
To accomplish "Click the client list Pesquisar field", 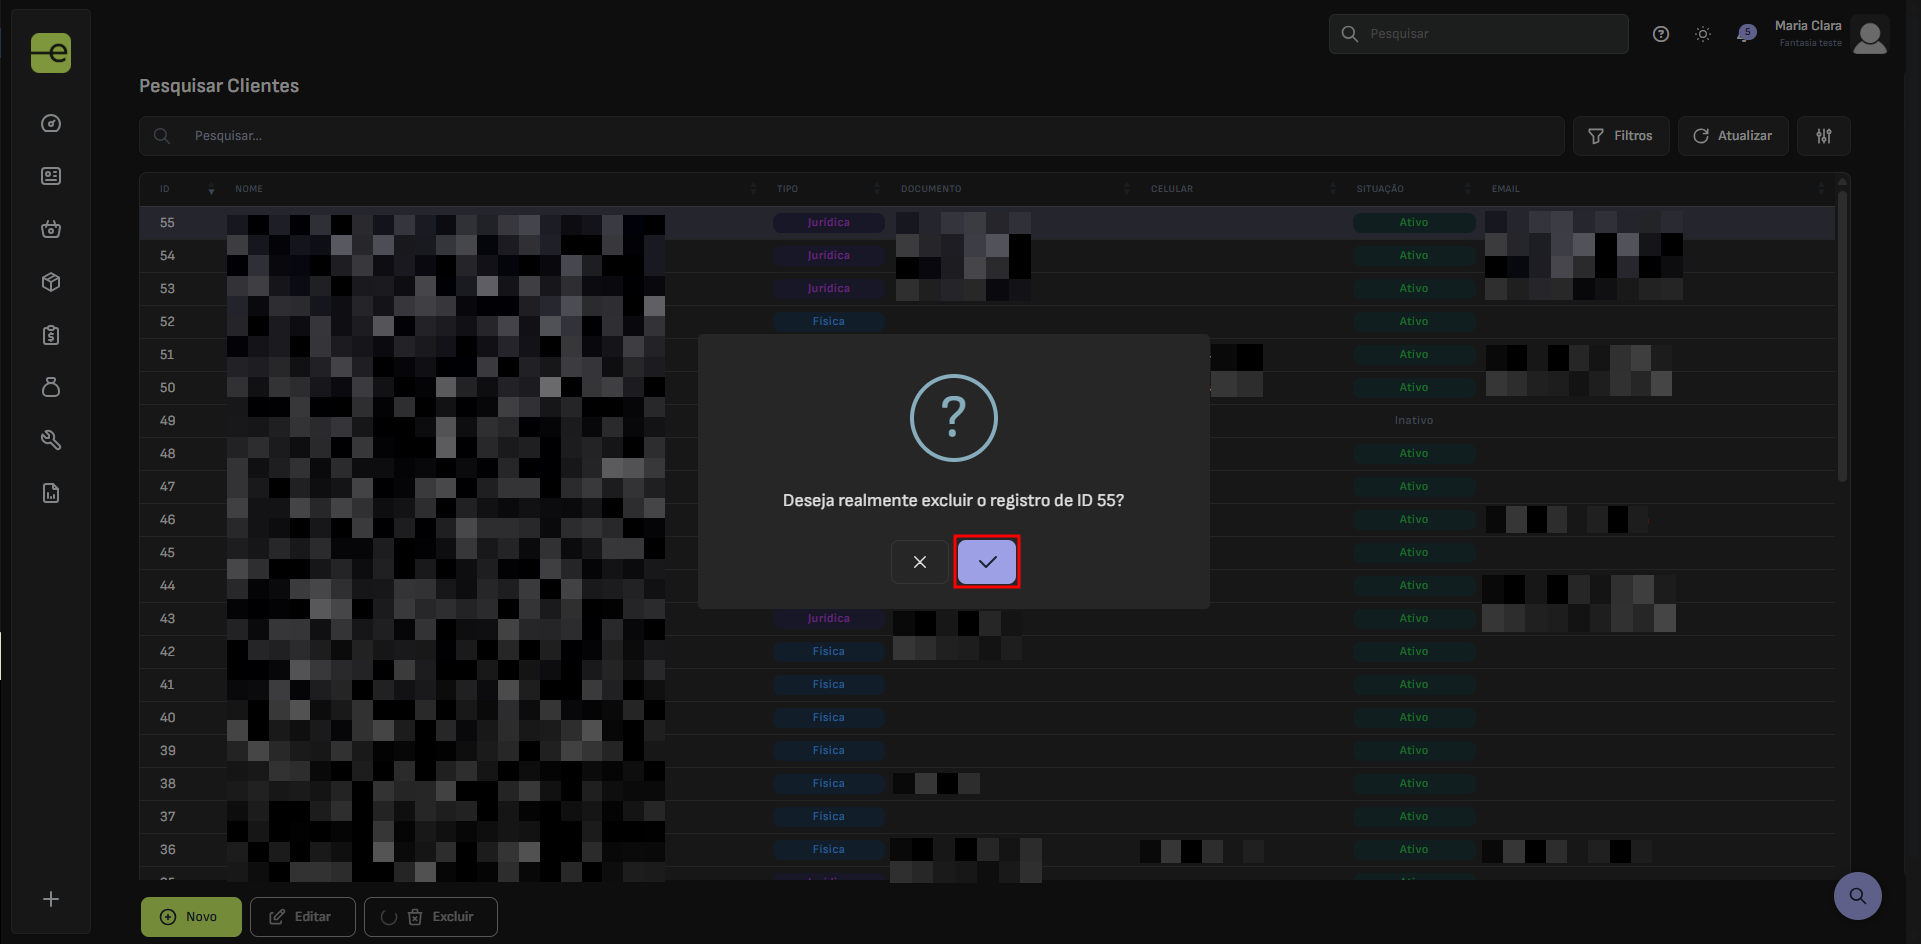I will pos(852,136).
